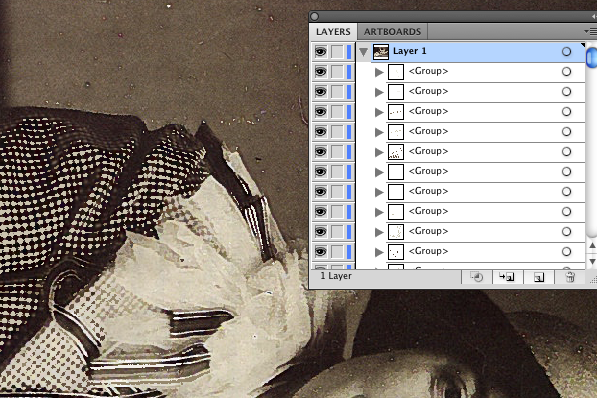Screen dimensions: 597x398
Task: Click the Create New Sublayer icon
Action: pos(507,277)
